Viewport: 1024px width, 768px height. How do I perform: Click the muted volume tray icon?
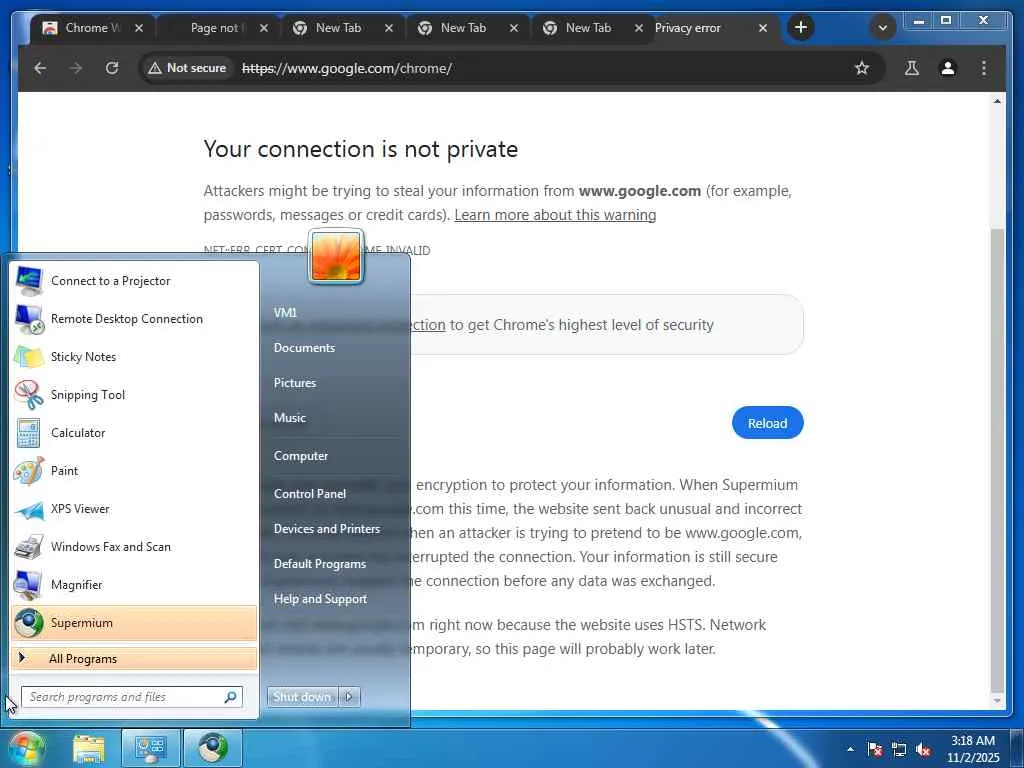click(923, 749)
